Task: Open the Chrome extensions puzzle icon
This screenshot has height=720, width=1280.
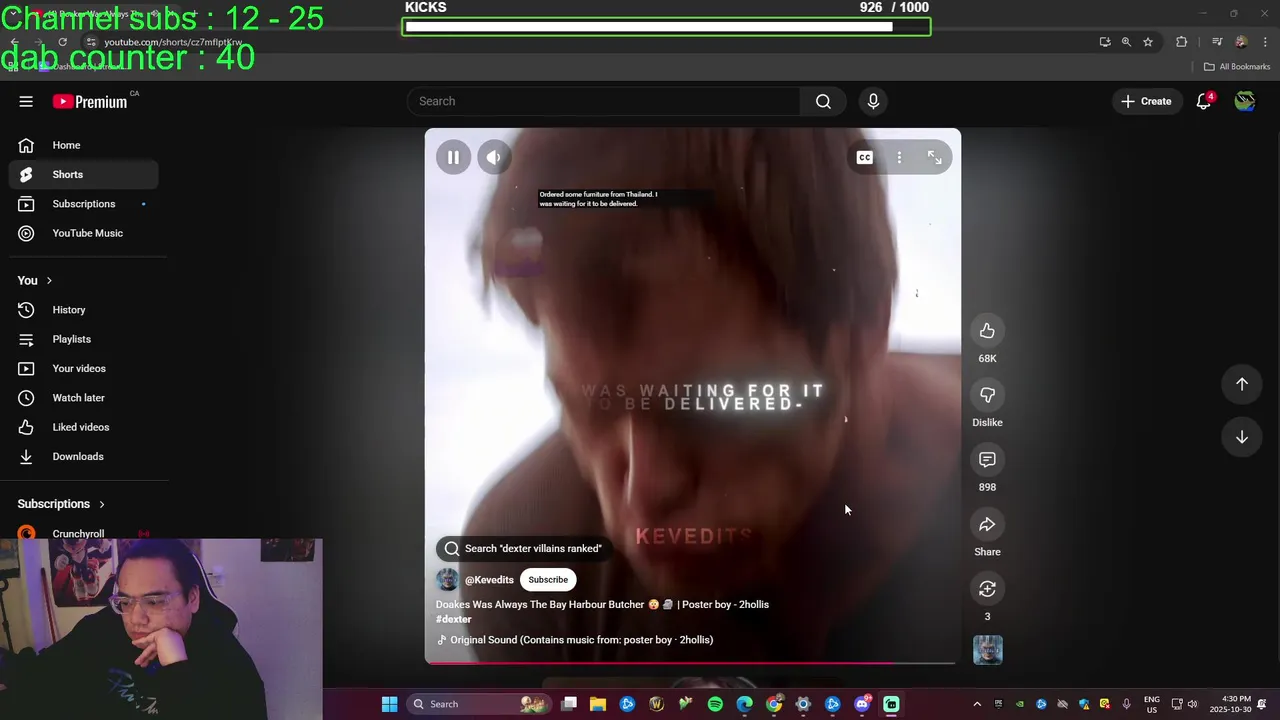Action: [1182, 42]
